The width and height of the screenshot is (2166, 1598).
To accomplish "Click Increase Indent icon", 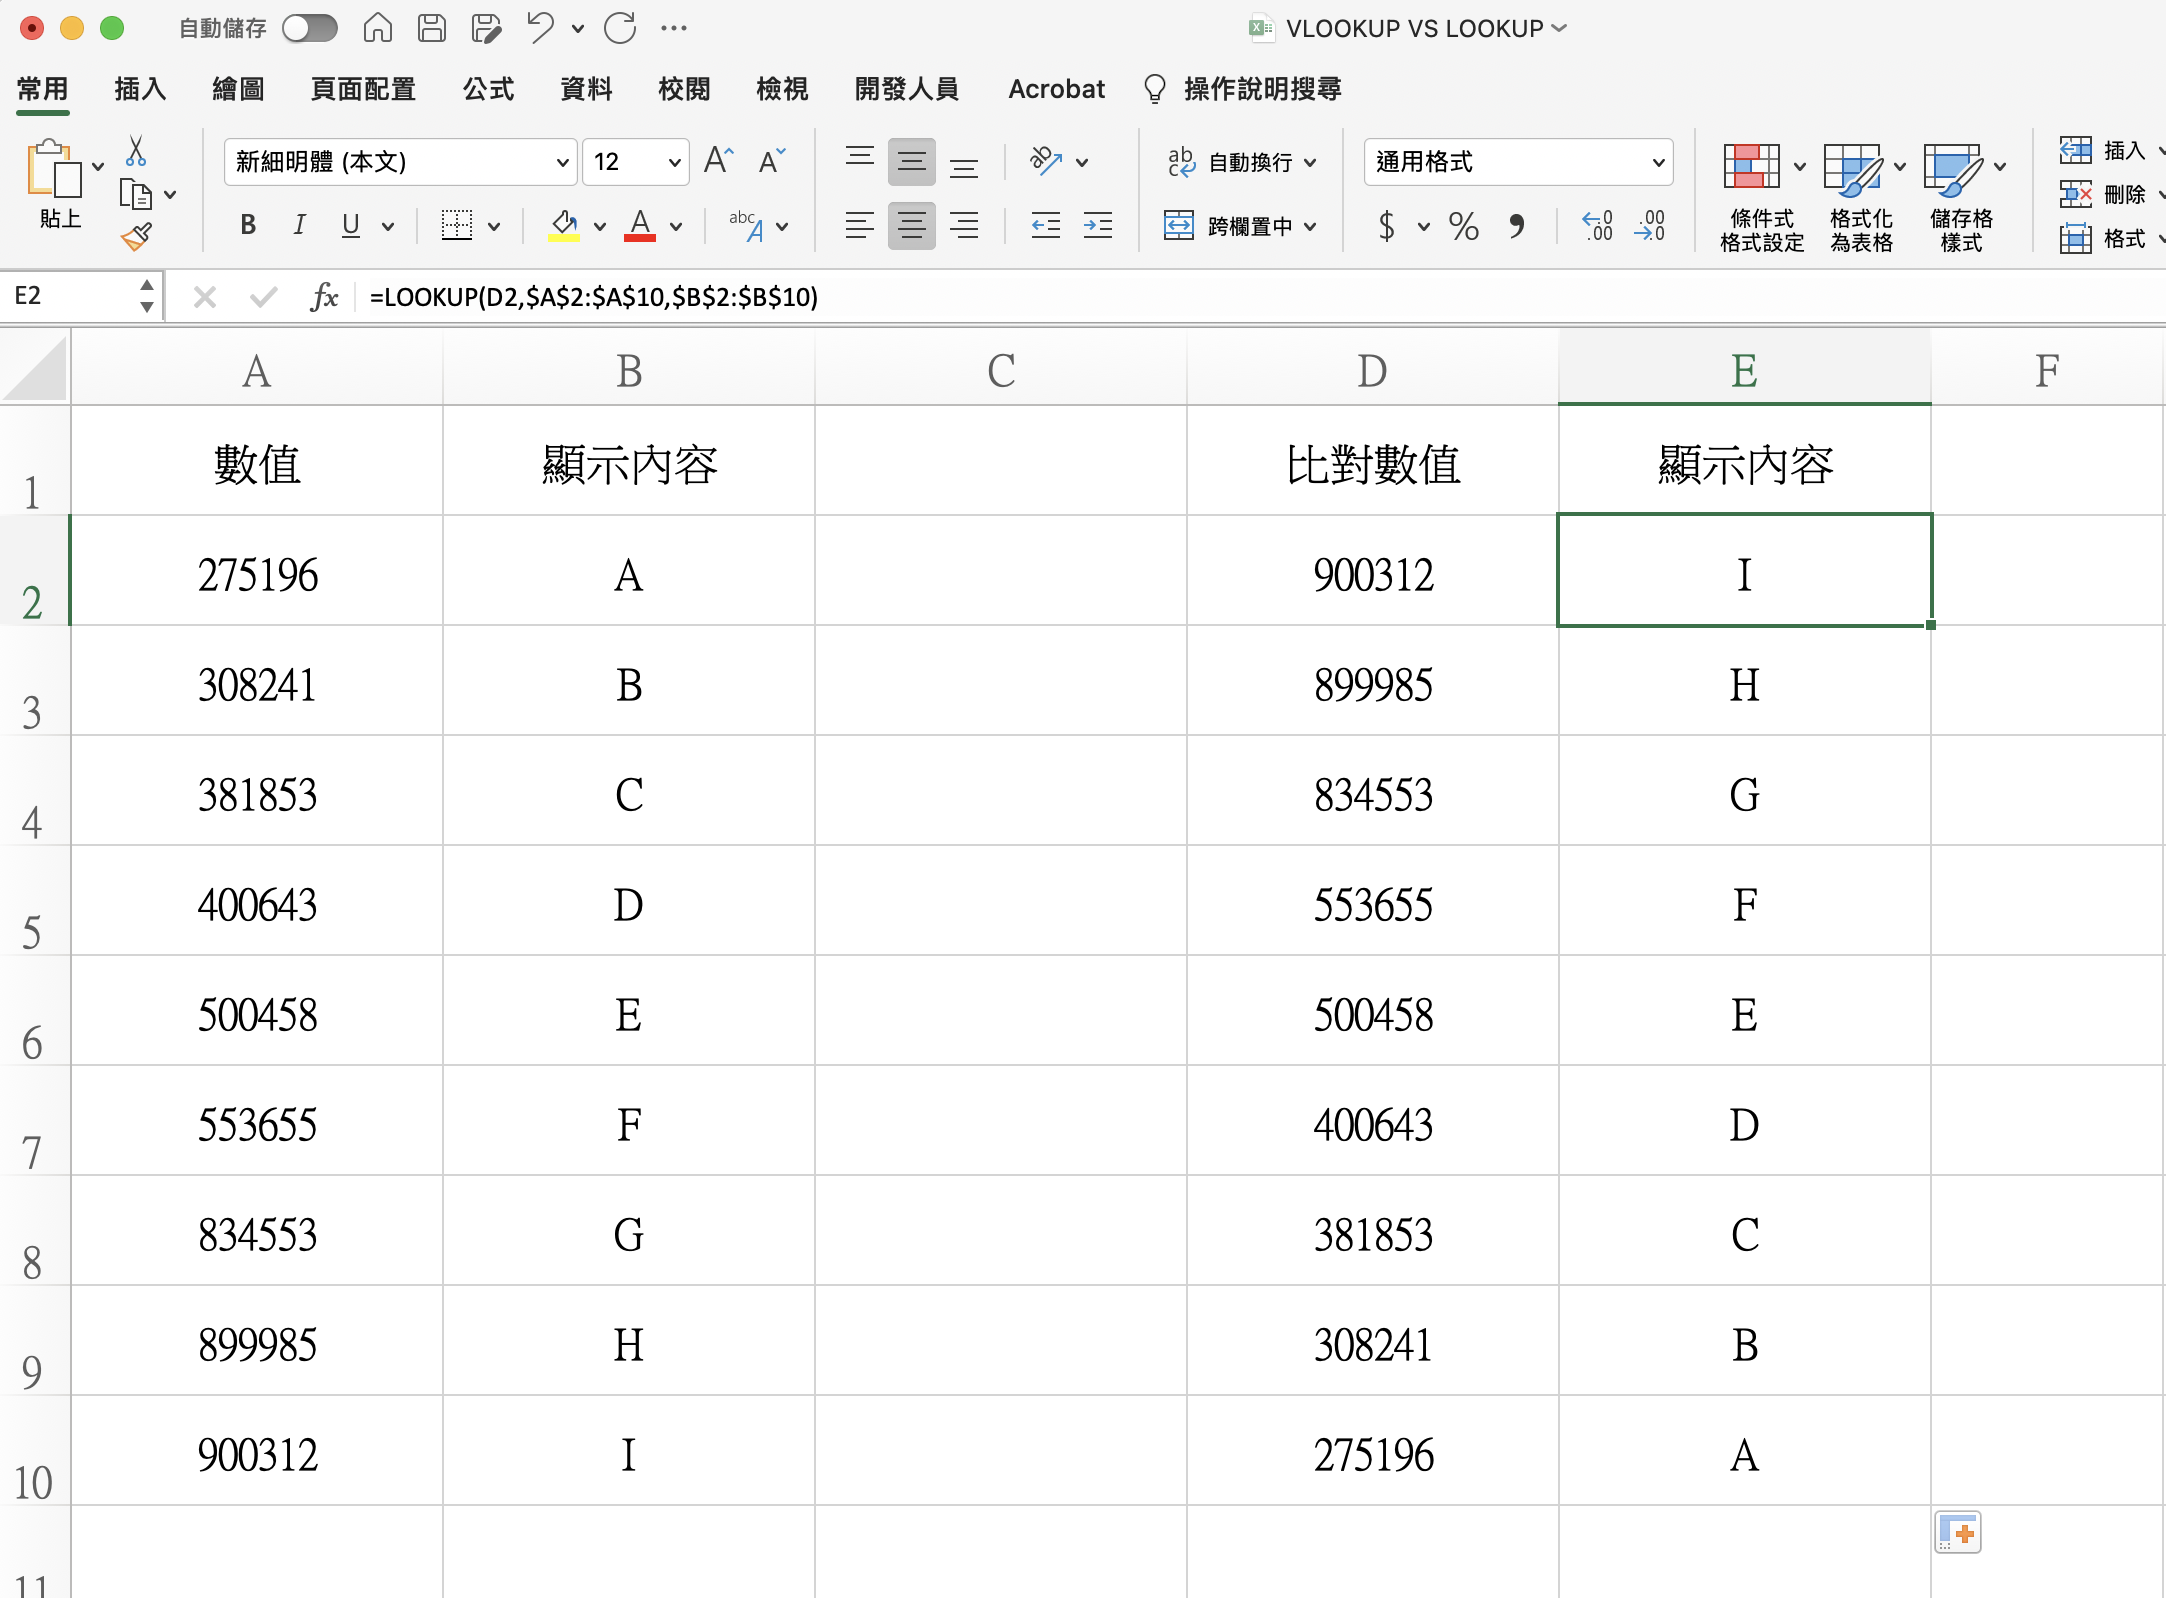I will point(1097,226).
